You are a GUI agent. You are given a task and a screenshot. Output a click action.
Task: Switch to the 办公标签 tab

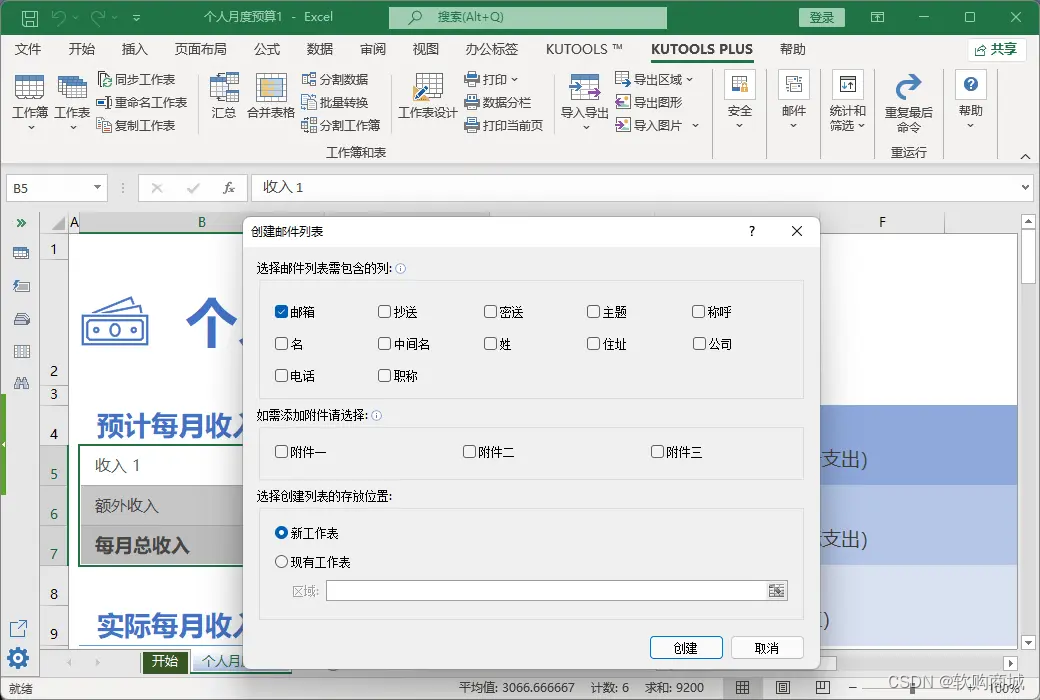tap(491, 49)
